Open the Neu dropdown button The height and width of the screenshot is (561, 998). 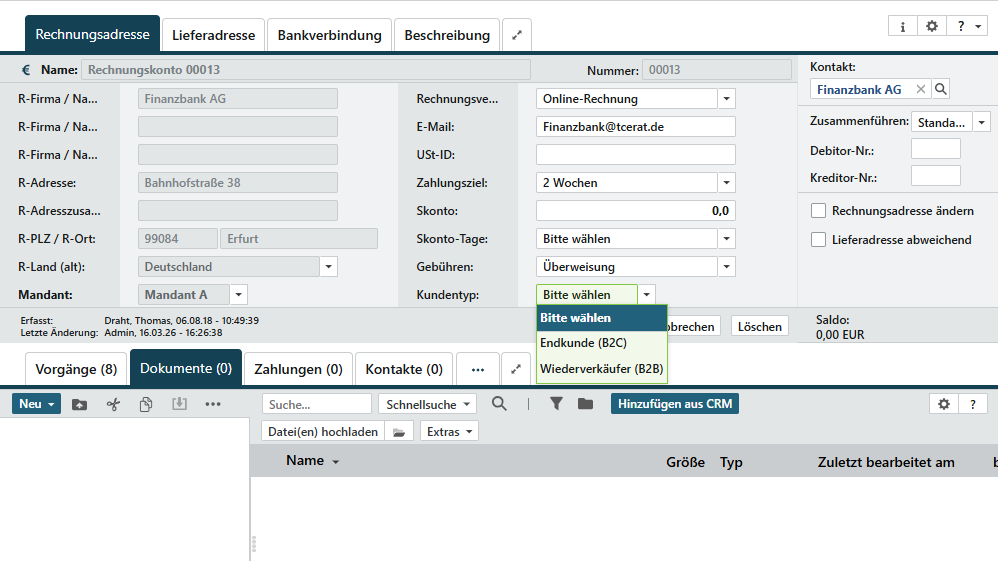tap(36, 404)
